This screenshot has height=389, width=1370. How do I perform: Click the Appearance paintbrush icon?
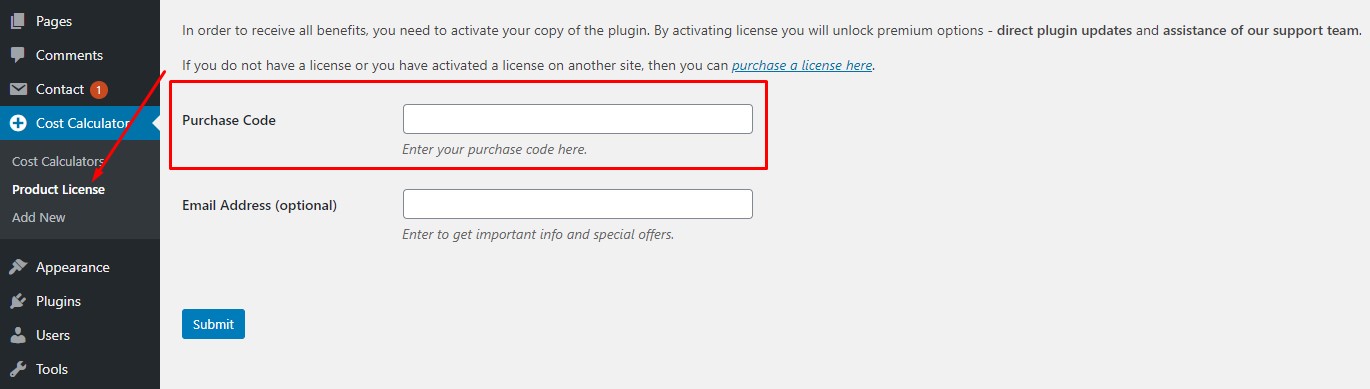point(18,267)
